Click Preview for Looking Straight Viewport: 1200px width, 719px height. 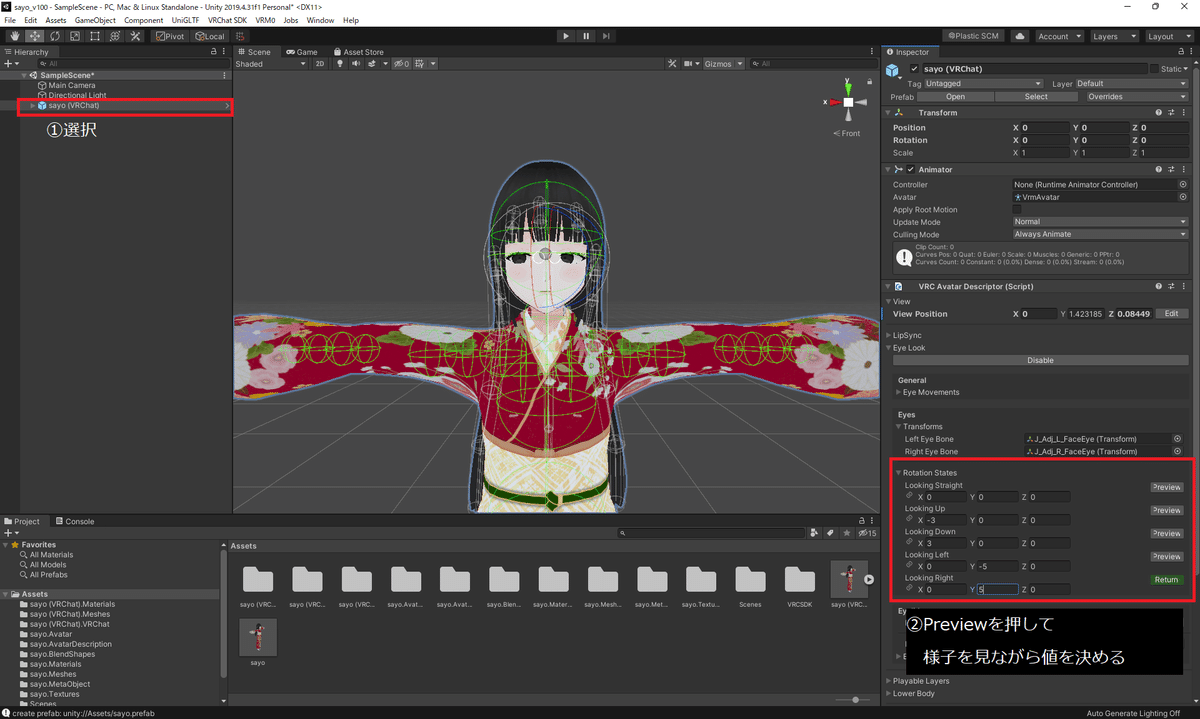tap(1166, 487)
